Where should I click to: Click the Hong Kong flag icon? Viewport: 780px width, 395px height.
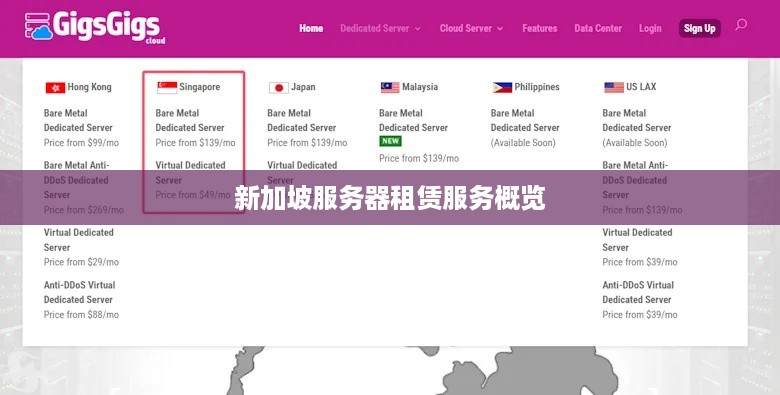[55, 88]
